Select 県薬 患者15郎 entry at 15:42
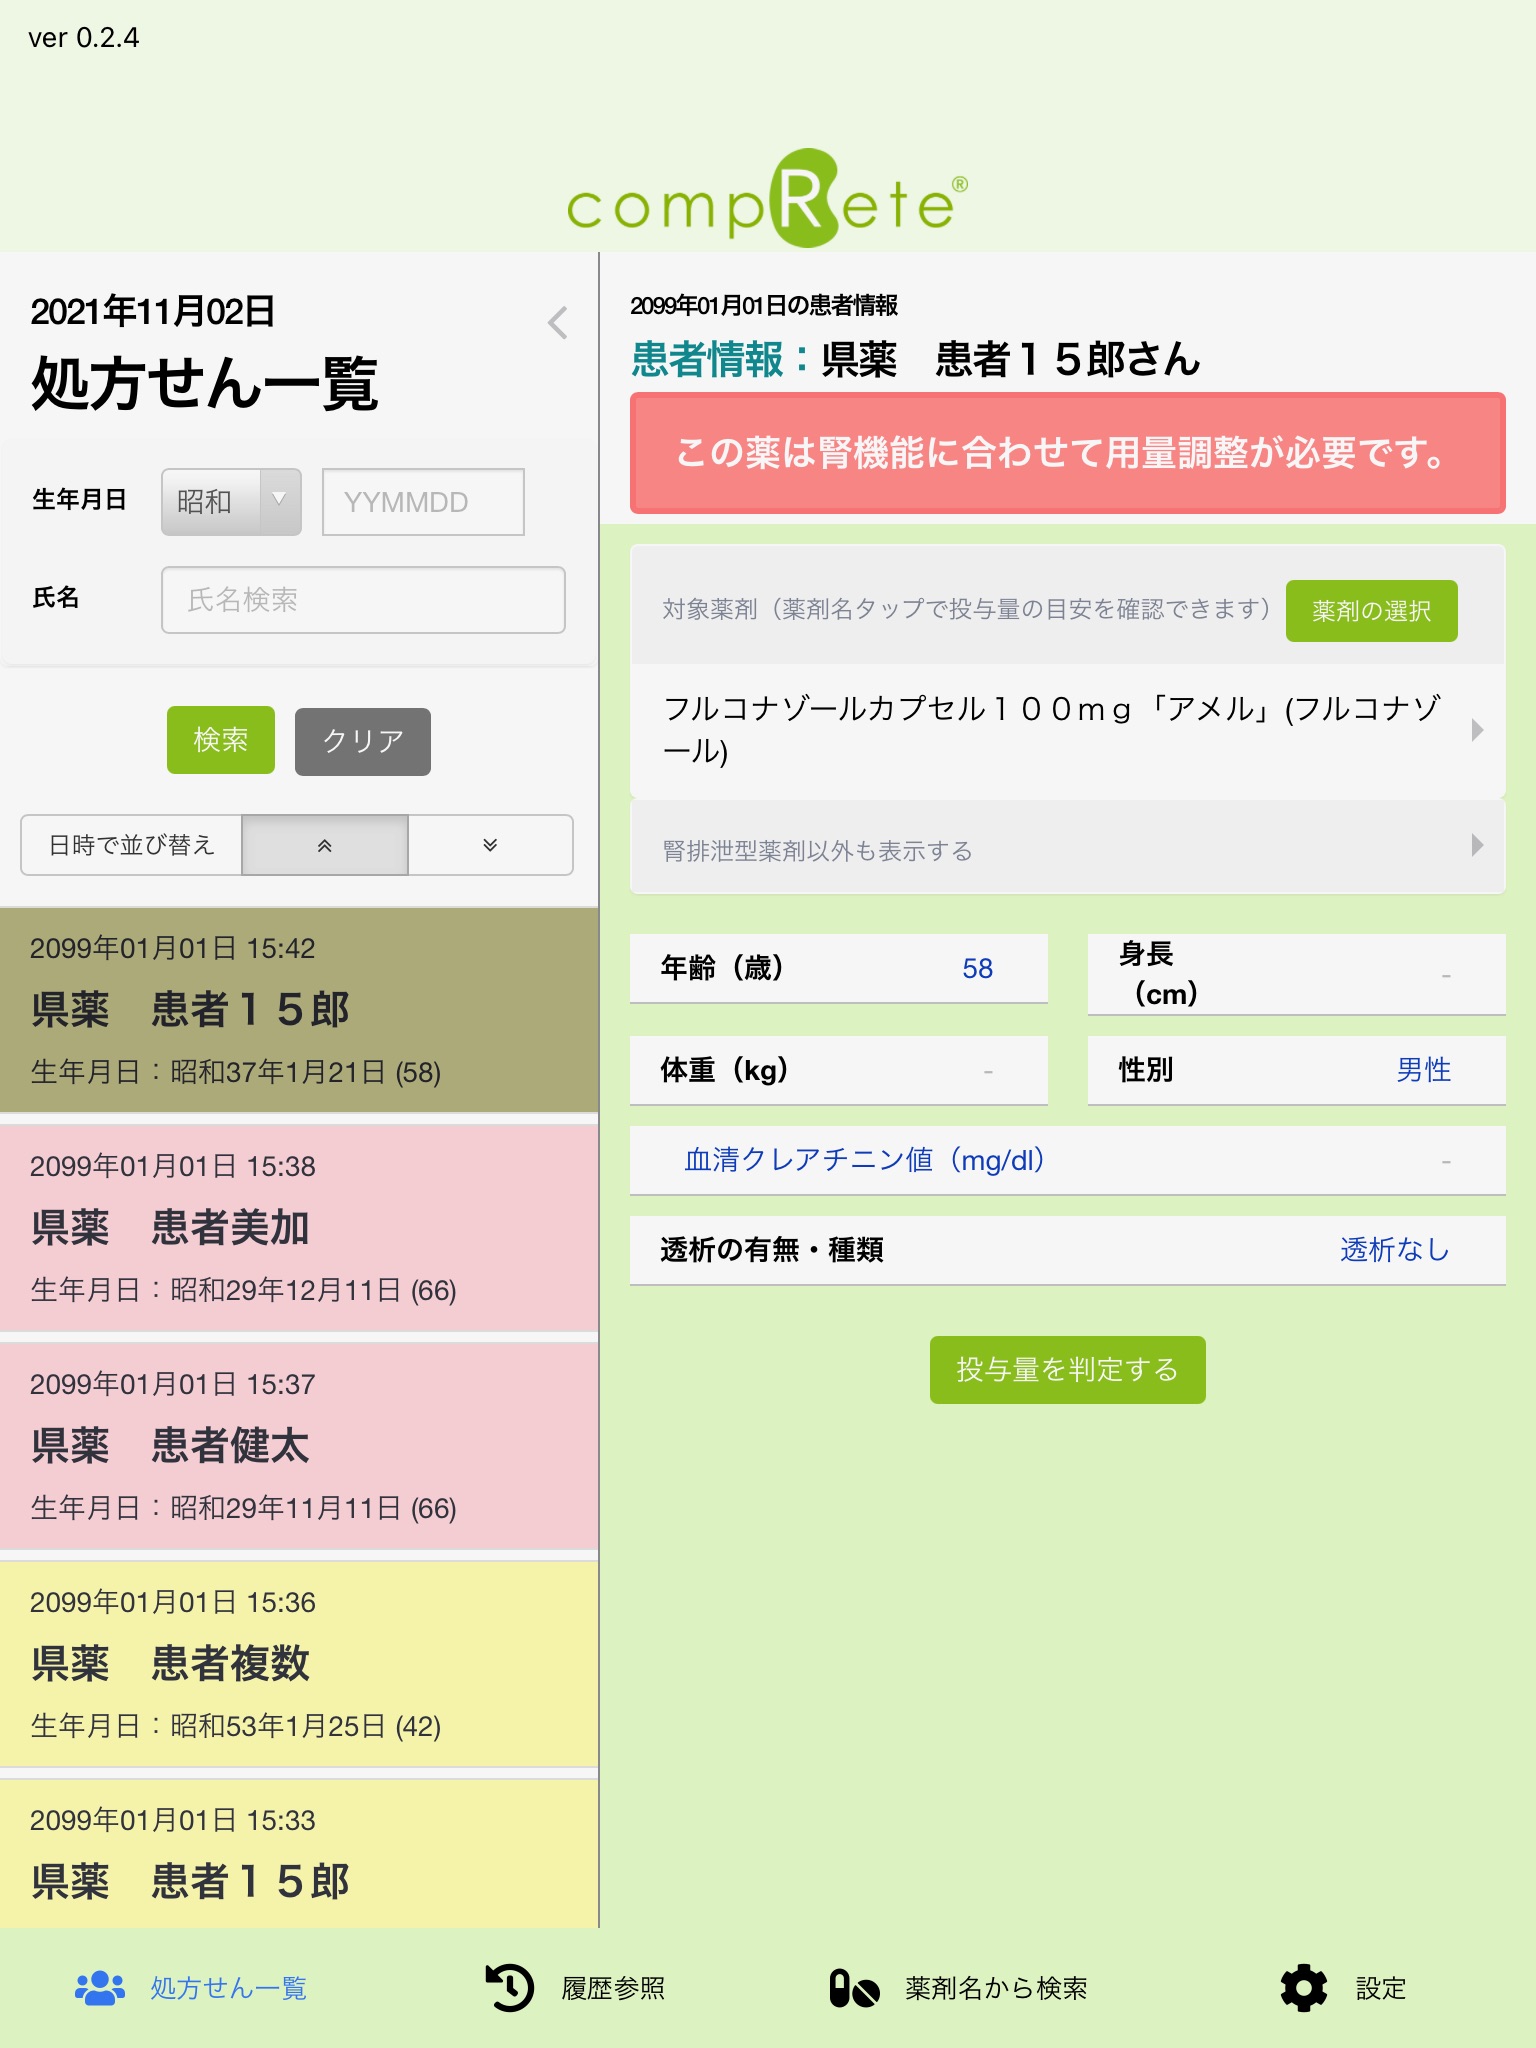Viewport: 1536px width, 2048px height. (299, 1010)
